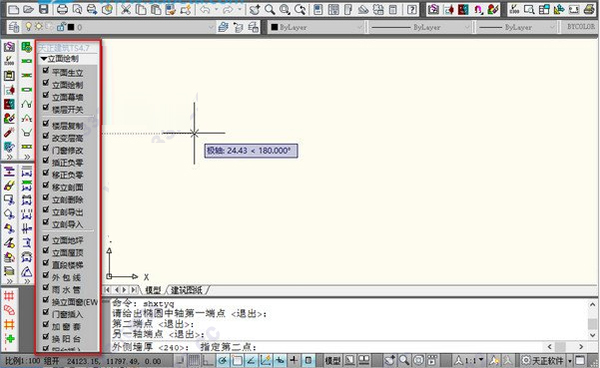Open the annotation scale 1:1 dropdown
The image size is (600, 368).
click(x=469, y=360)
